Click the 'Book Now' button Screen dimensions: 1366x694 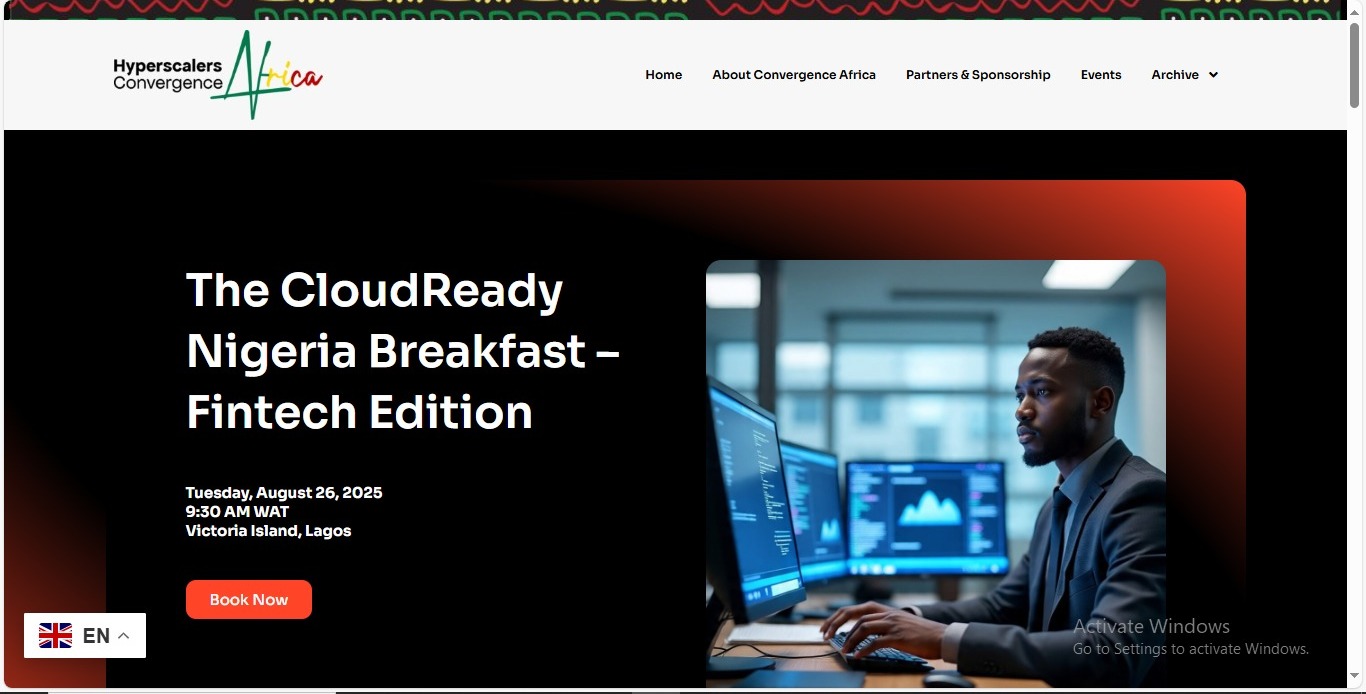(248, 599)
